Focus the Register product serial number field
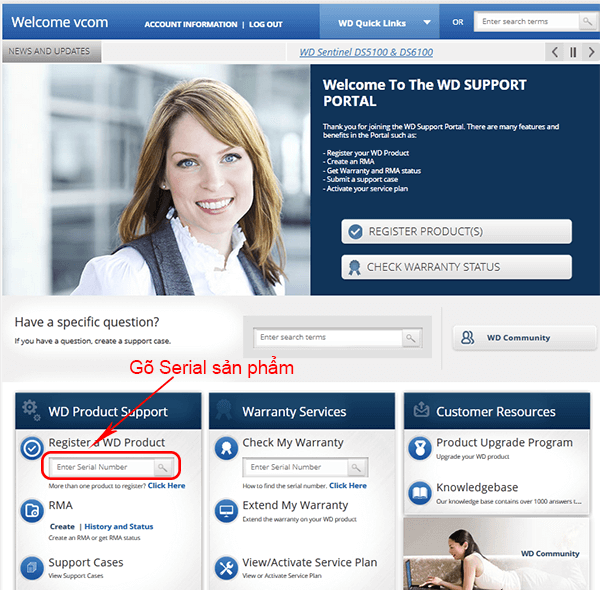The width and height of the screenshot is (600, 590). pos(102,467)
